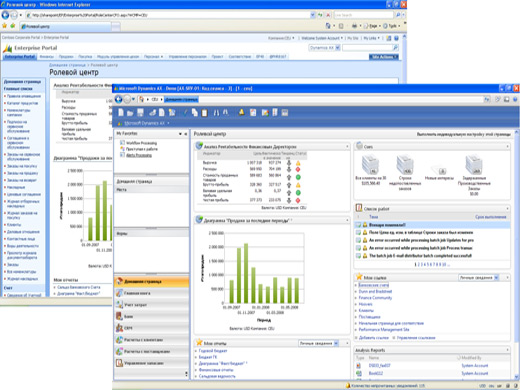Open the 'Сальдовая ведомость' report link
Viewport: 520px width, 390px height.
(x=217, y=376)
